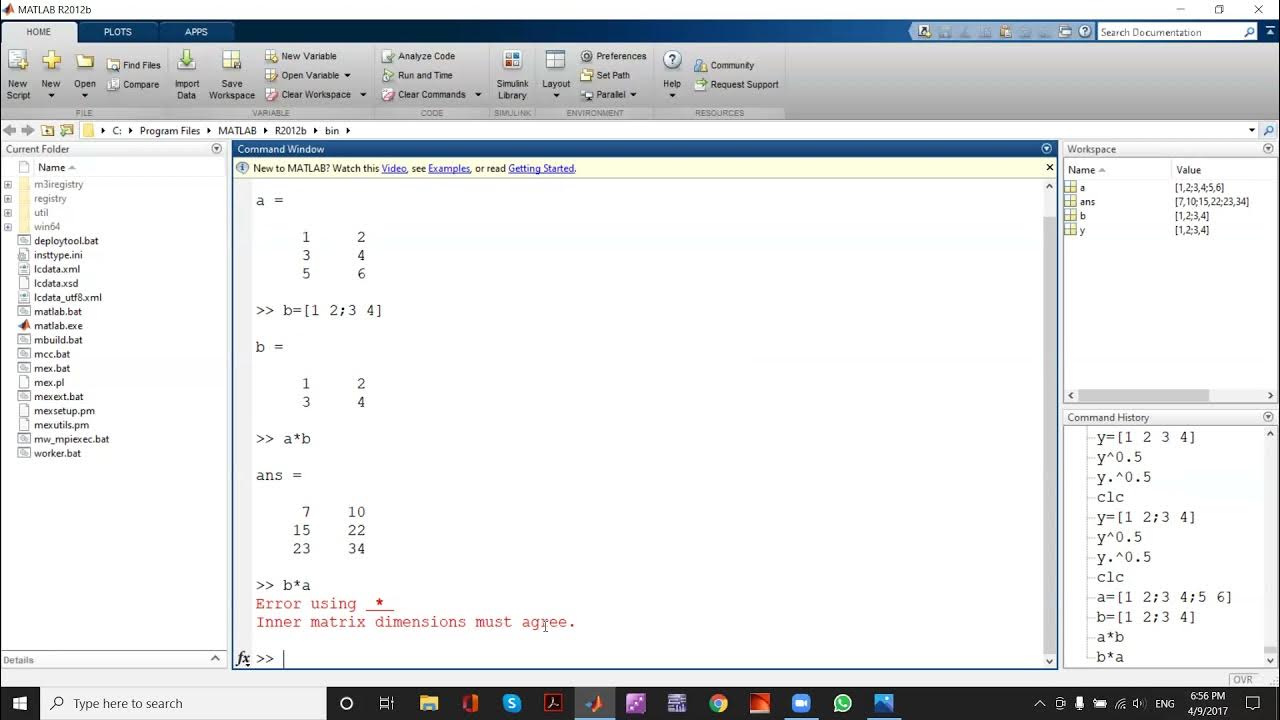Click the browse for folder icon
This screenshot has height=720, width=1280.
[67, 130]
